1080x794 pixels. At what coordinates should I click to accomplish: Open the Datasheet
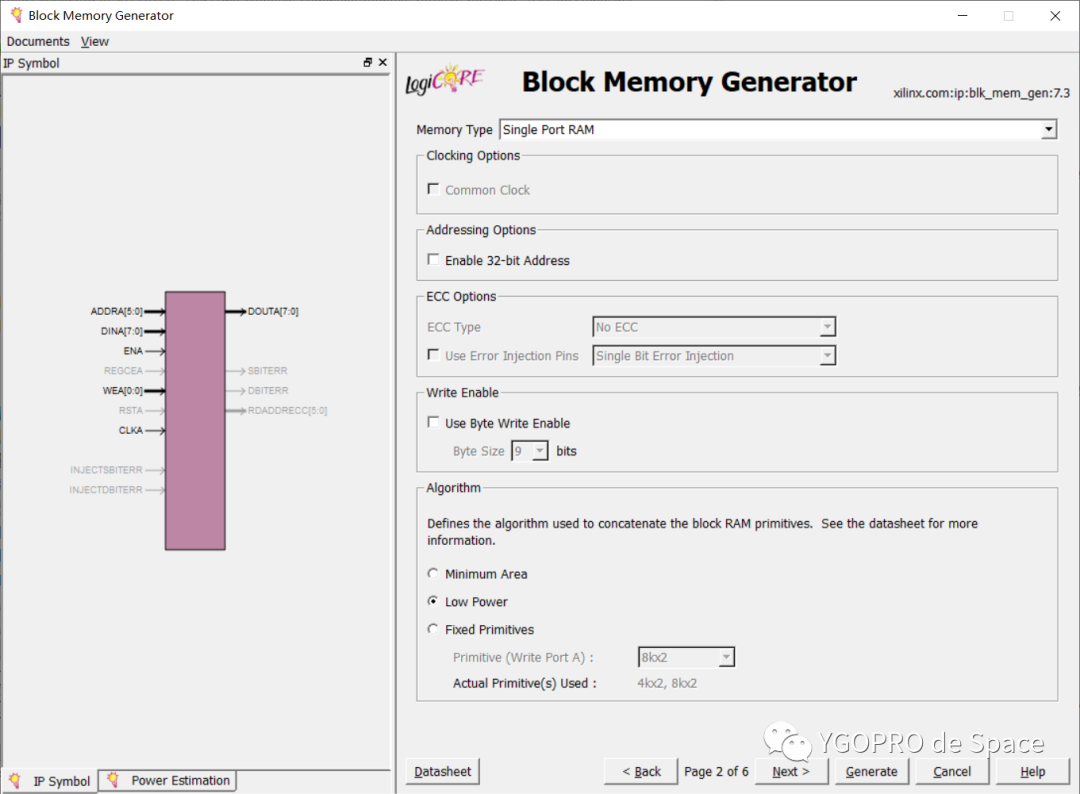coord(442,771)
